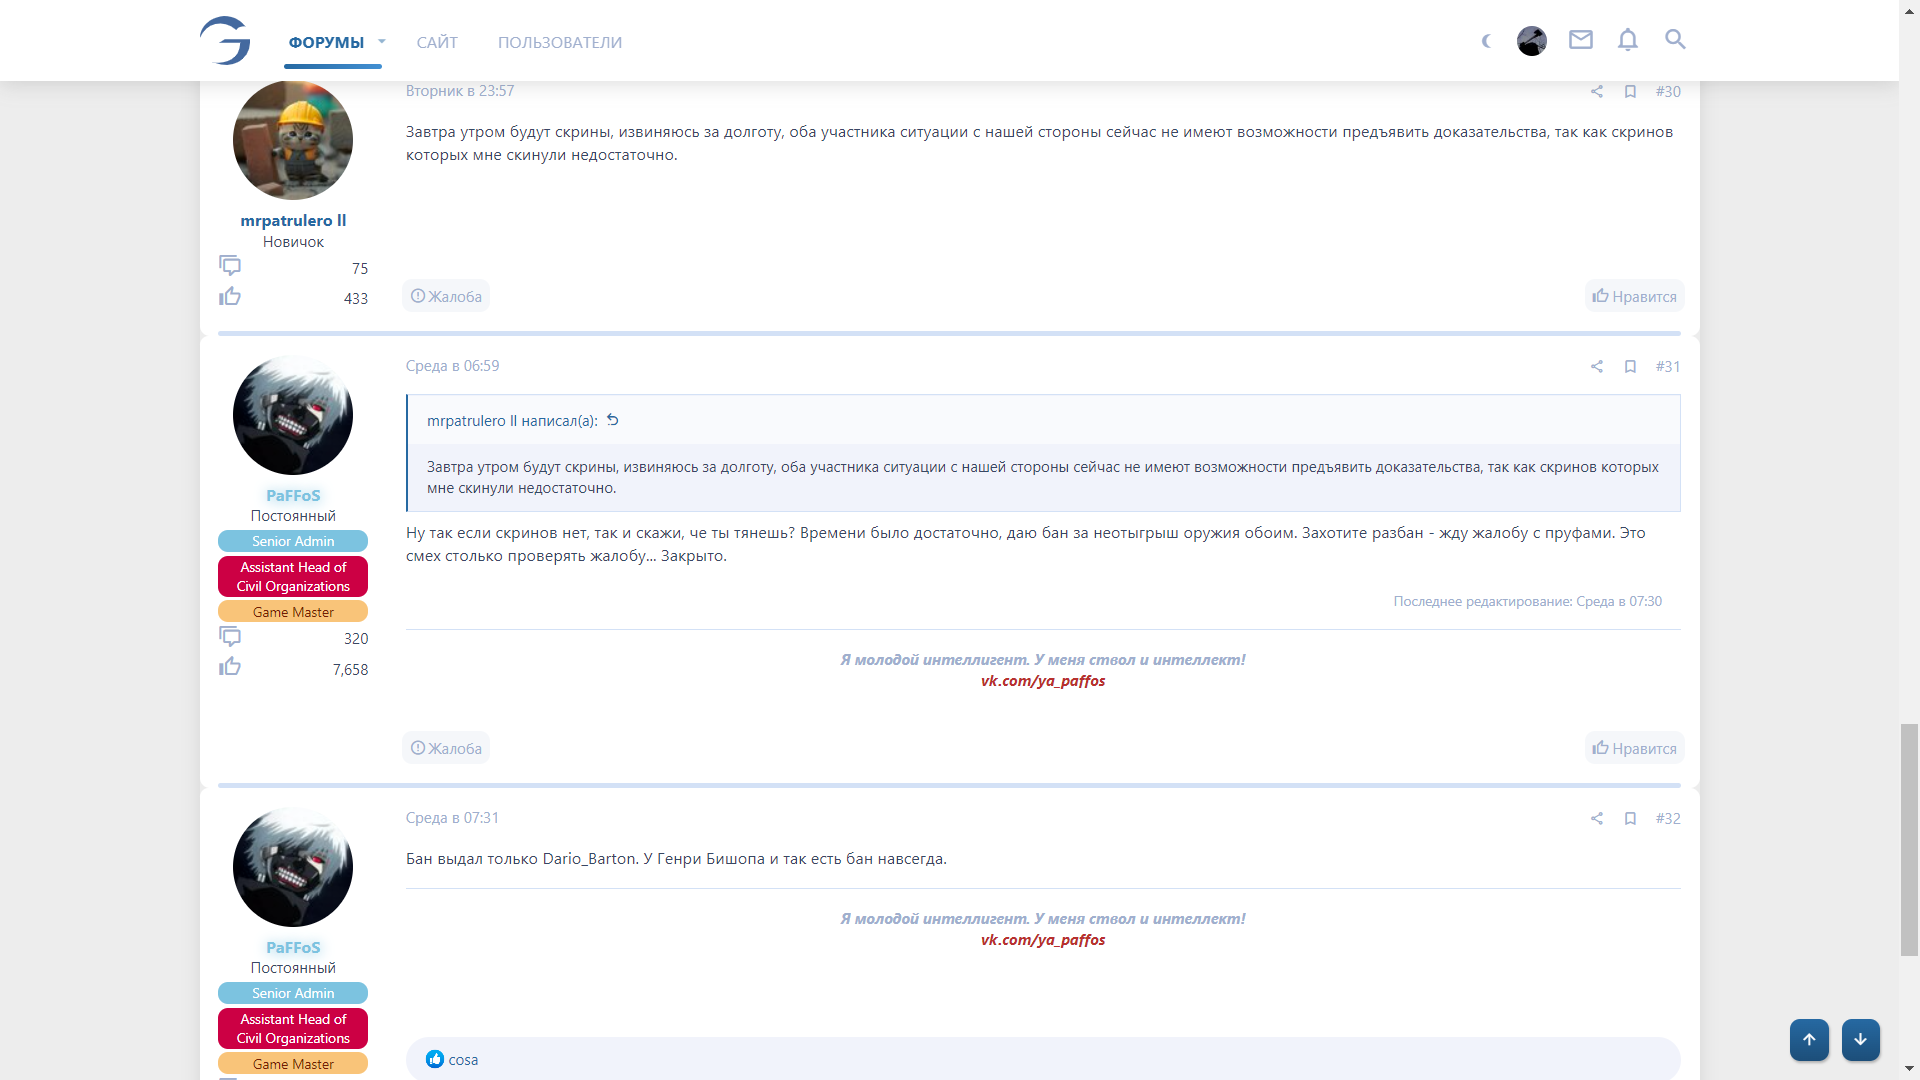Like post #30 with Нравится button
The height and width of the screenshot is (1080, 1920).
1634,296
